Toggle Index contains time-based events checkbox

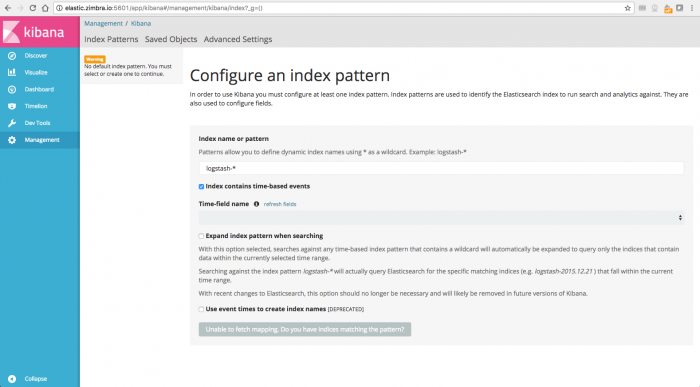pyautogui.click(x=201, y=187)
